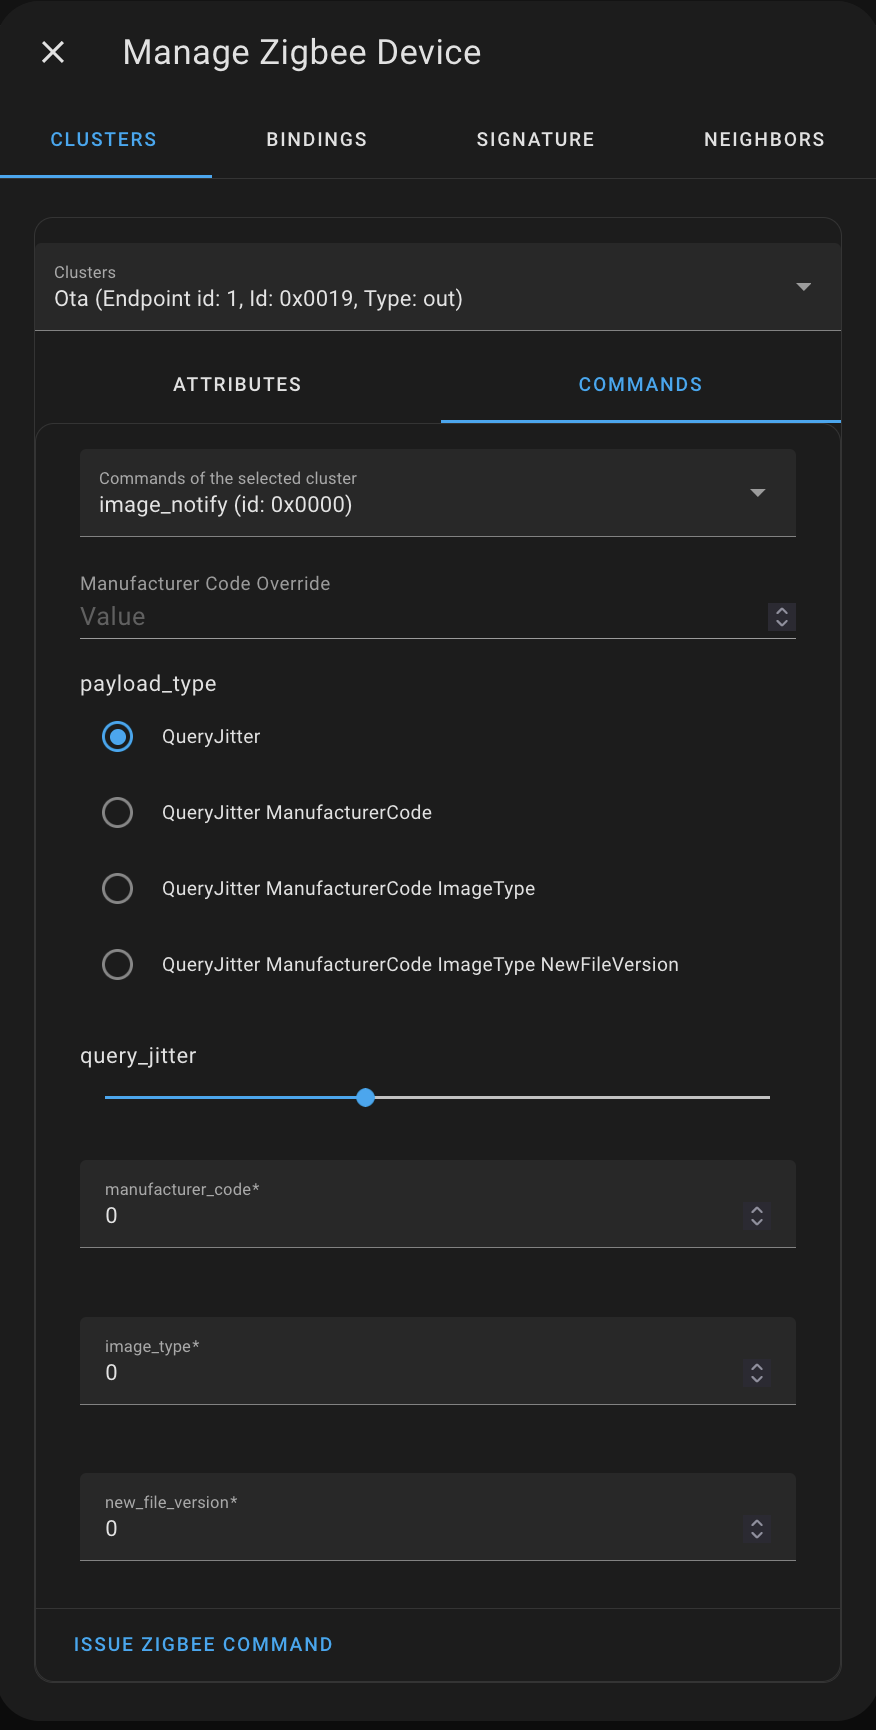
Task: Click the stepper next to new_file_version
Action: pos(757,1529)
